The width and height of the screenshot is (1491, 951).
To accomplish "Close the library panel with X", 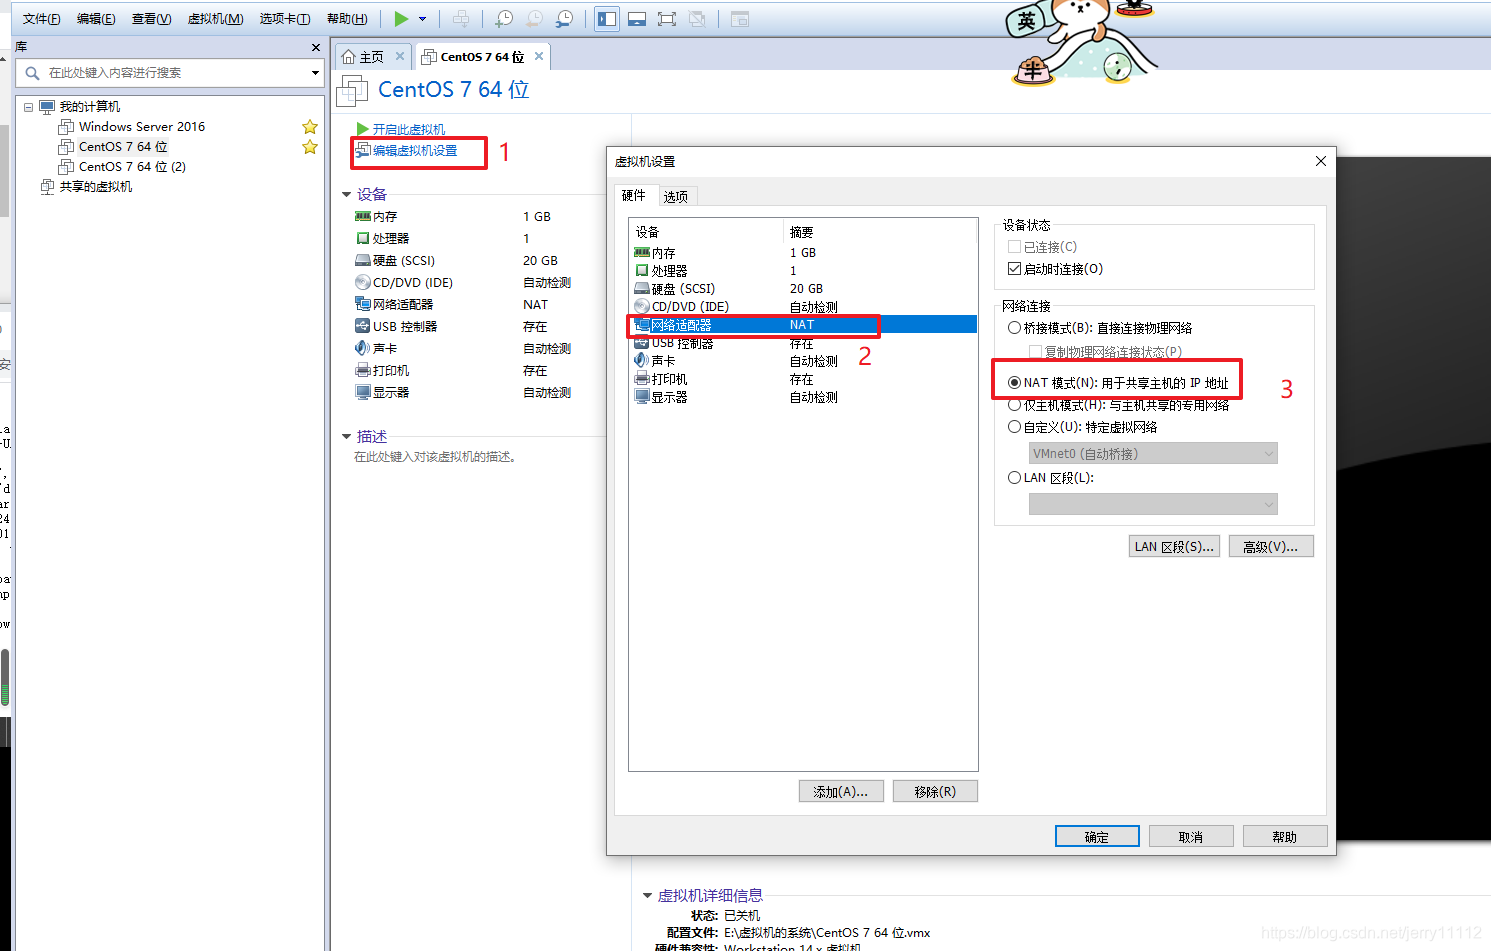I will click(x=316, y=47).
